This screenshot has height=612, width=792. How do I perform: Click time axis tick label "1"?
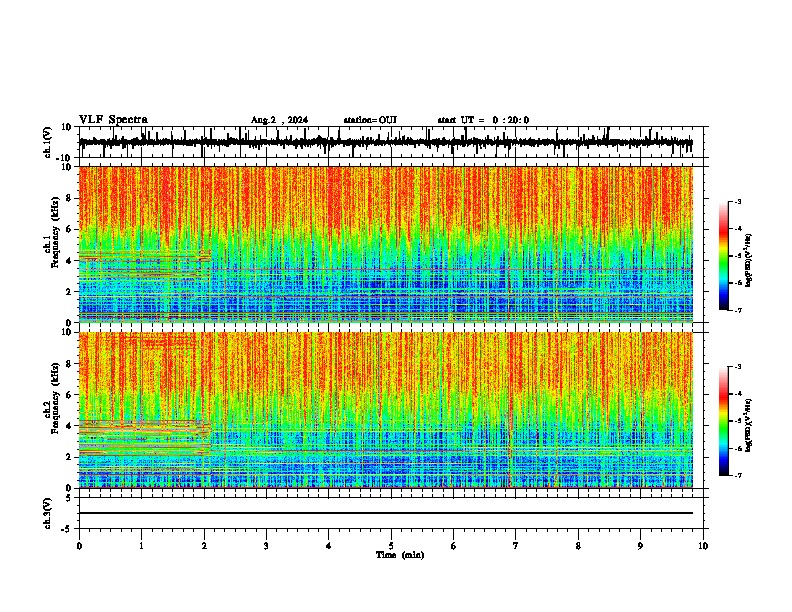[141, 546]
